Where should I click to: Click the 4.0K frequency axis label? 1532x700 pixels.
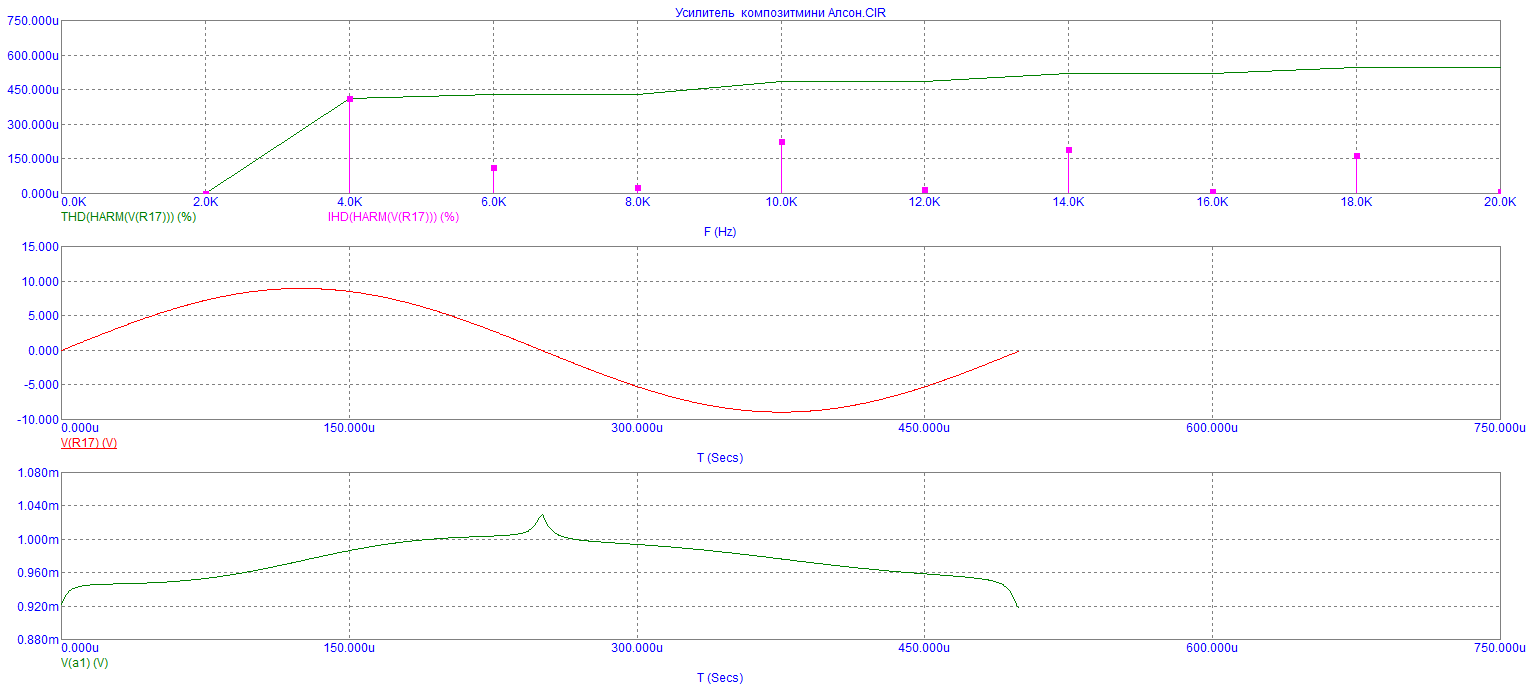click(x=349, y=201)
